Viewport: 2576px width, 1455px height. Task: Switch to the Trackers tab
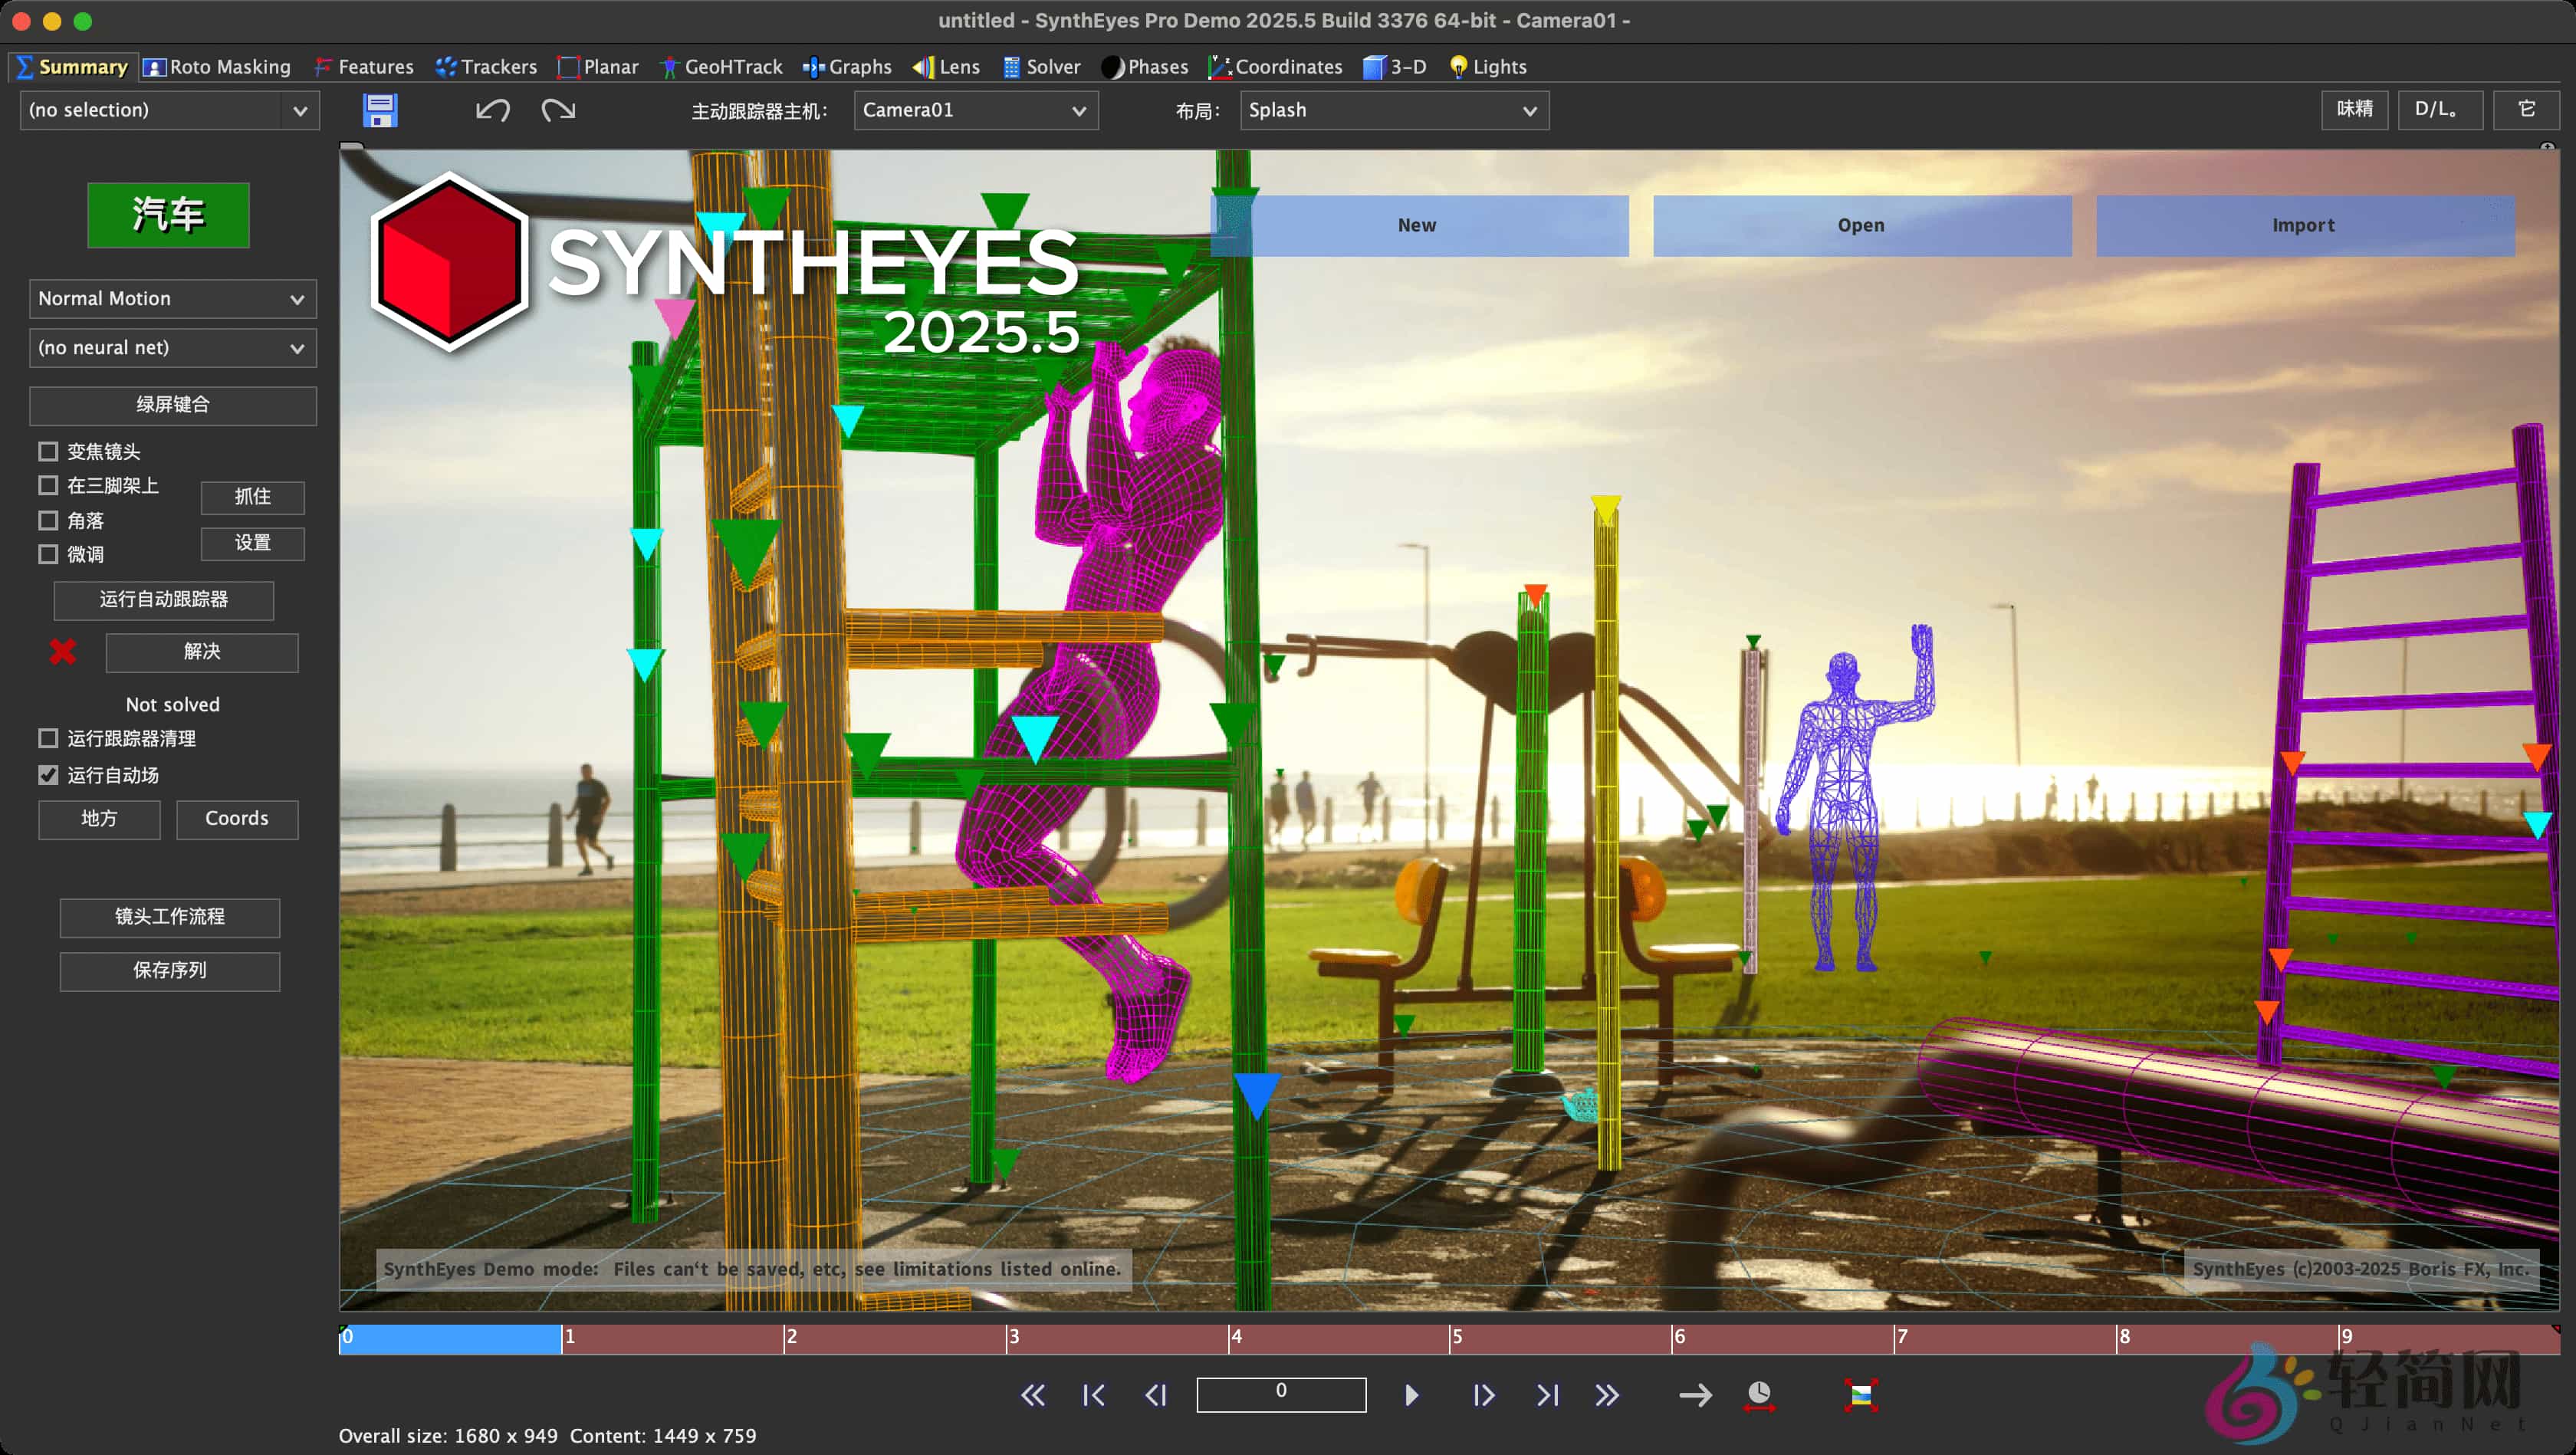click(487, 67)
